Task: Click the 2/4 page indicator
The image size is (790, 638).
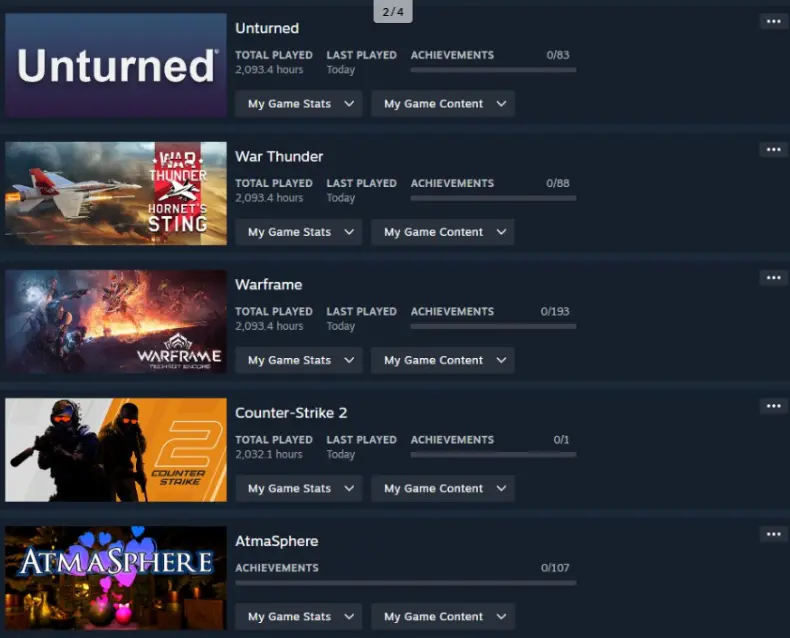Action: tap(393, 12)
